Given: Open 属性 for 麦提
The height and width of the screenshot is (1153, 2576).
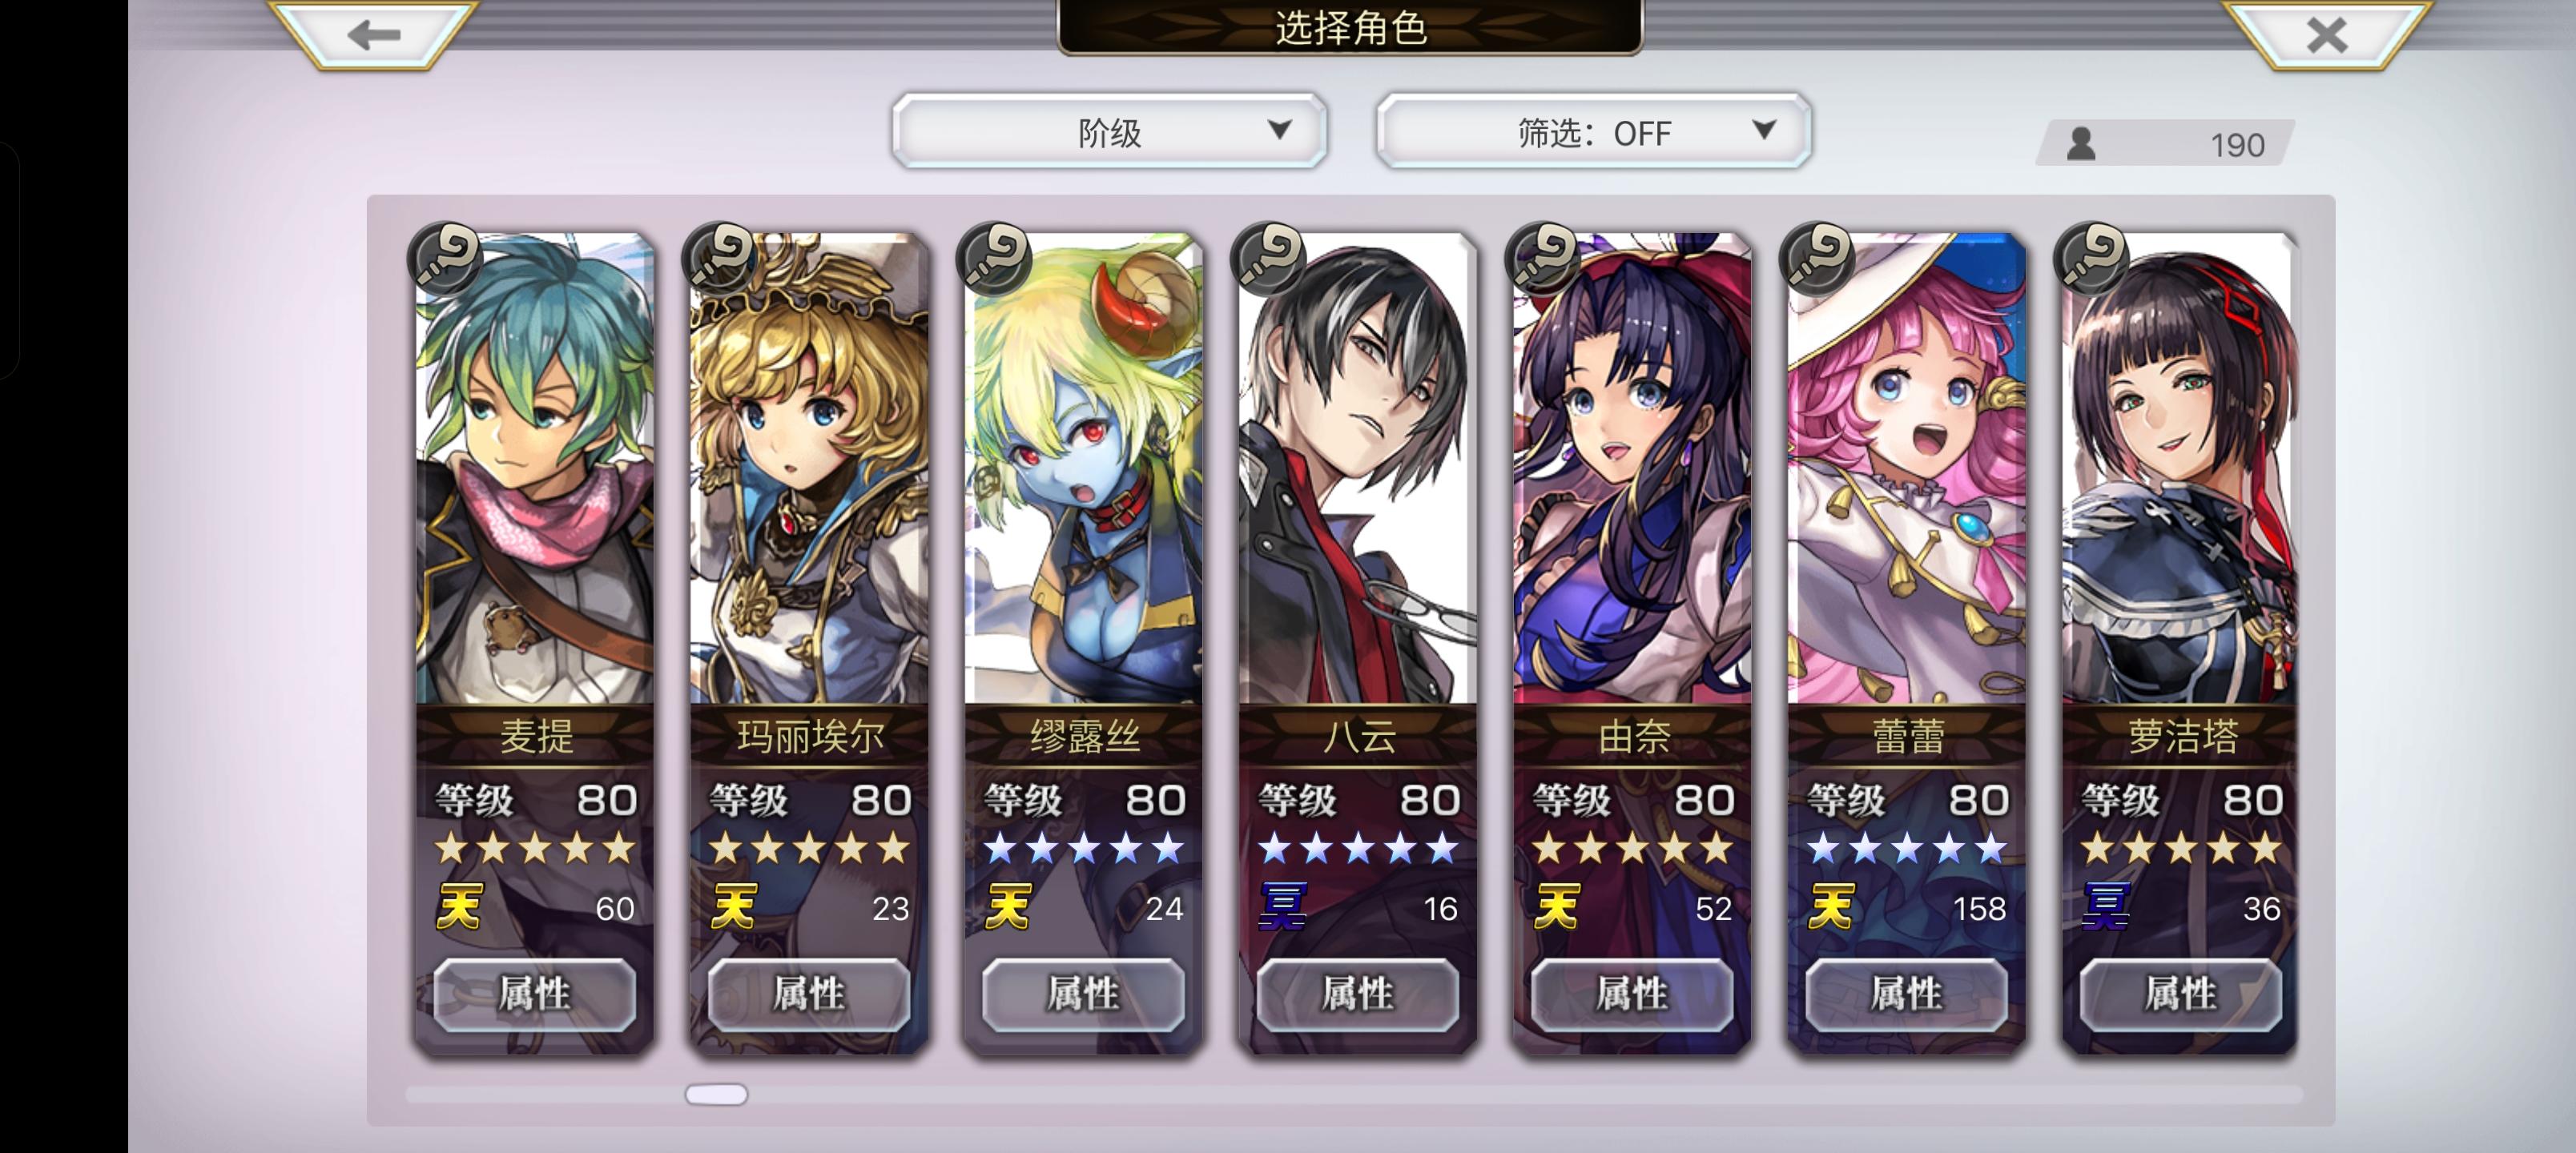Looking at the screenshot, I should pyautogui.click(x=535, y=994).
